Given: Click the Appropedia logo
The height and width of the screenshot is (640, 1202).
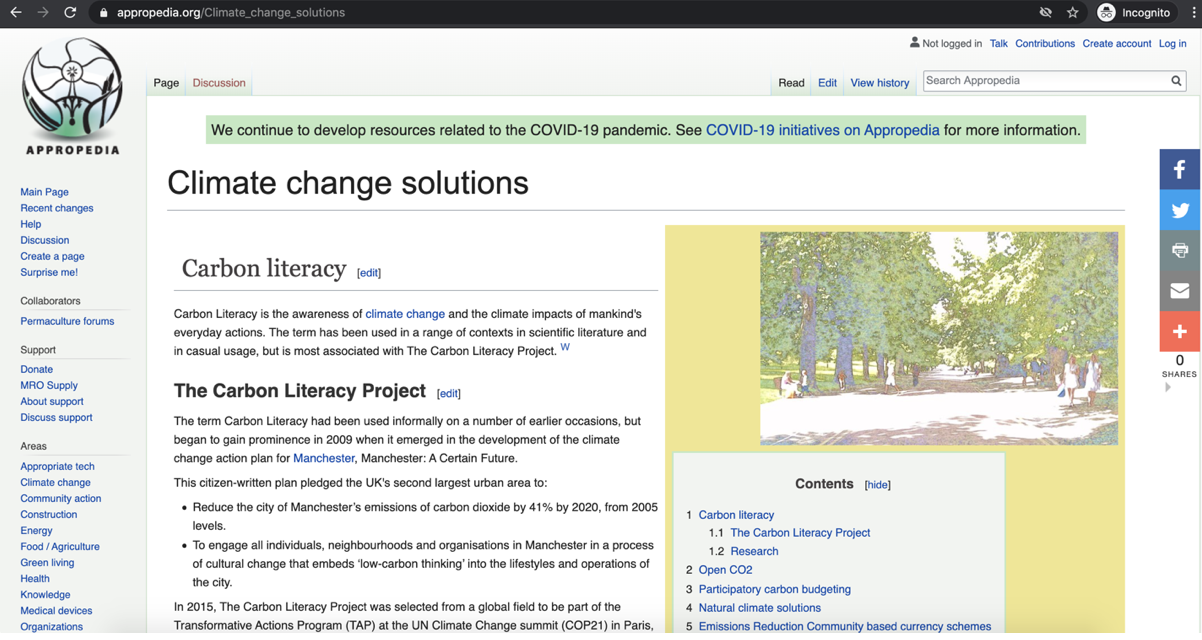Looking at the screenshot, I should pyautogui.click(x=72, y=96).
